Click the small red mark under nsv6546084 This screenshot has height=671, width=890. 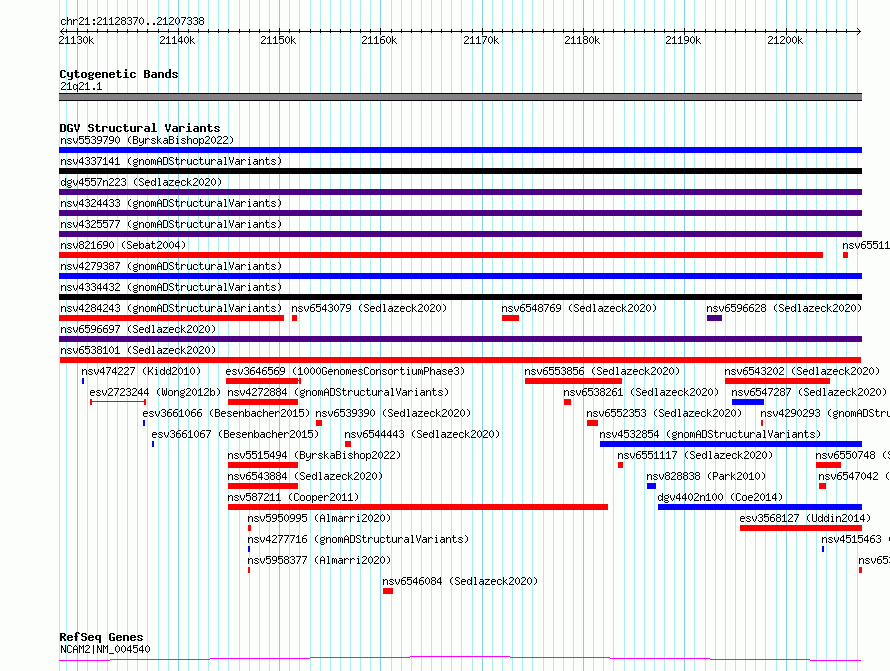(388, 591)
